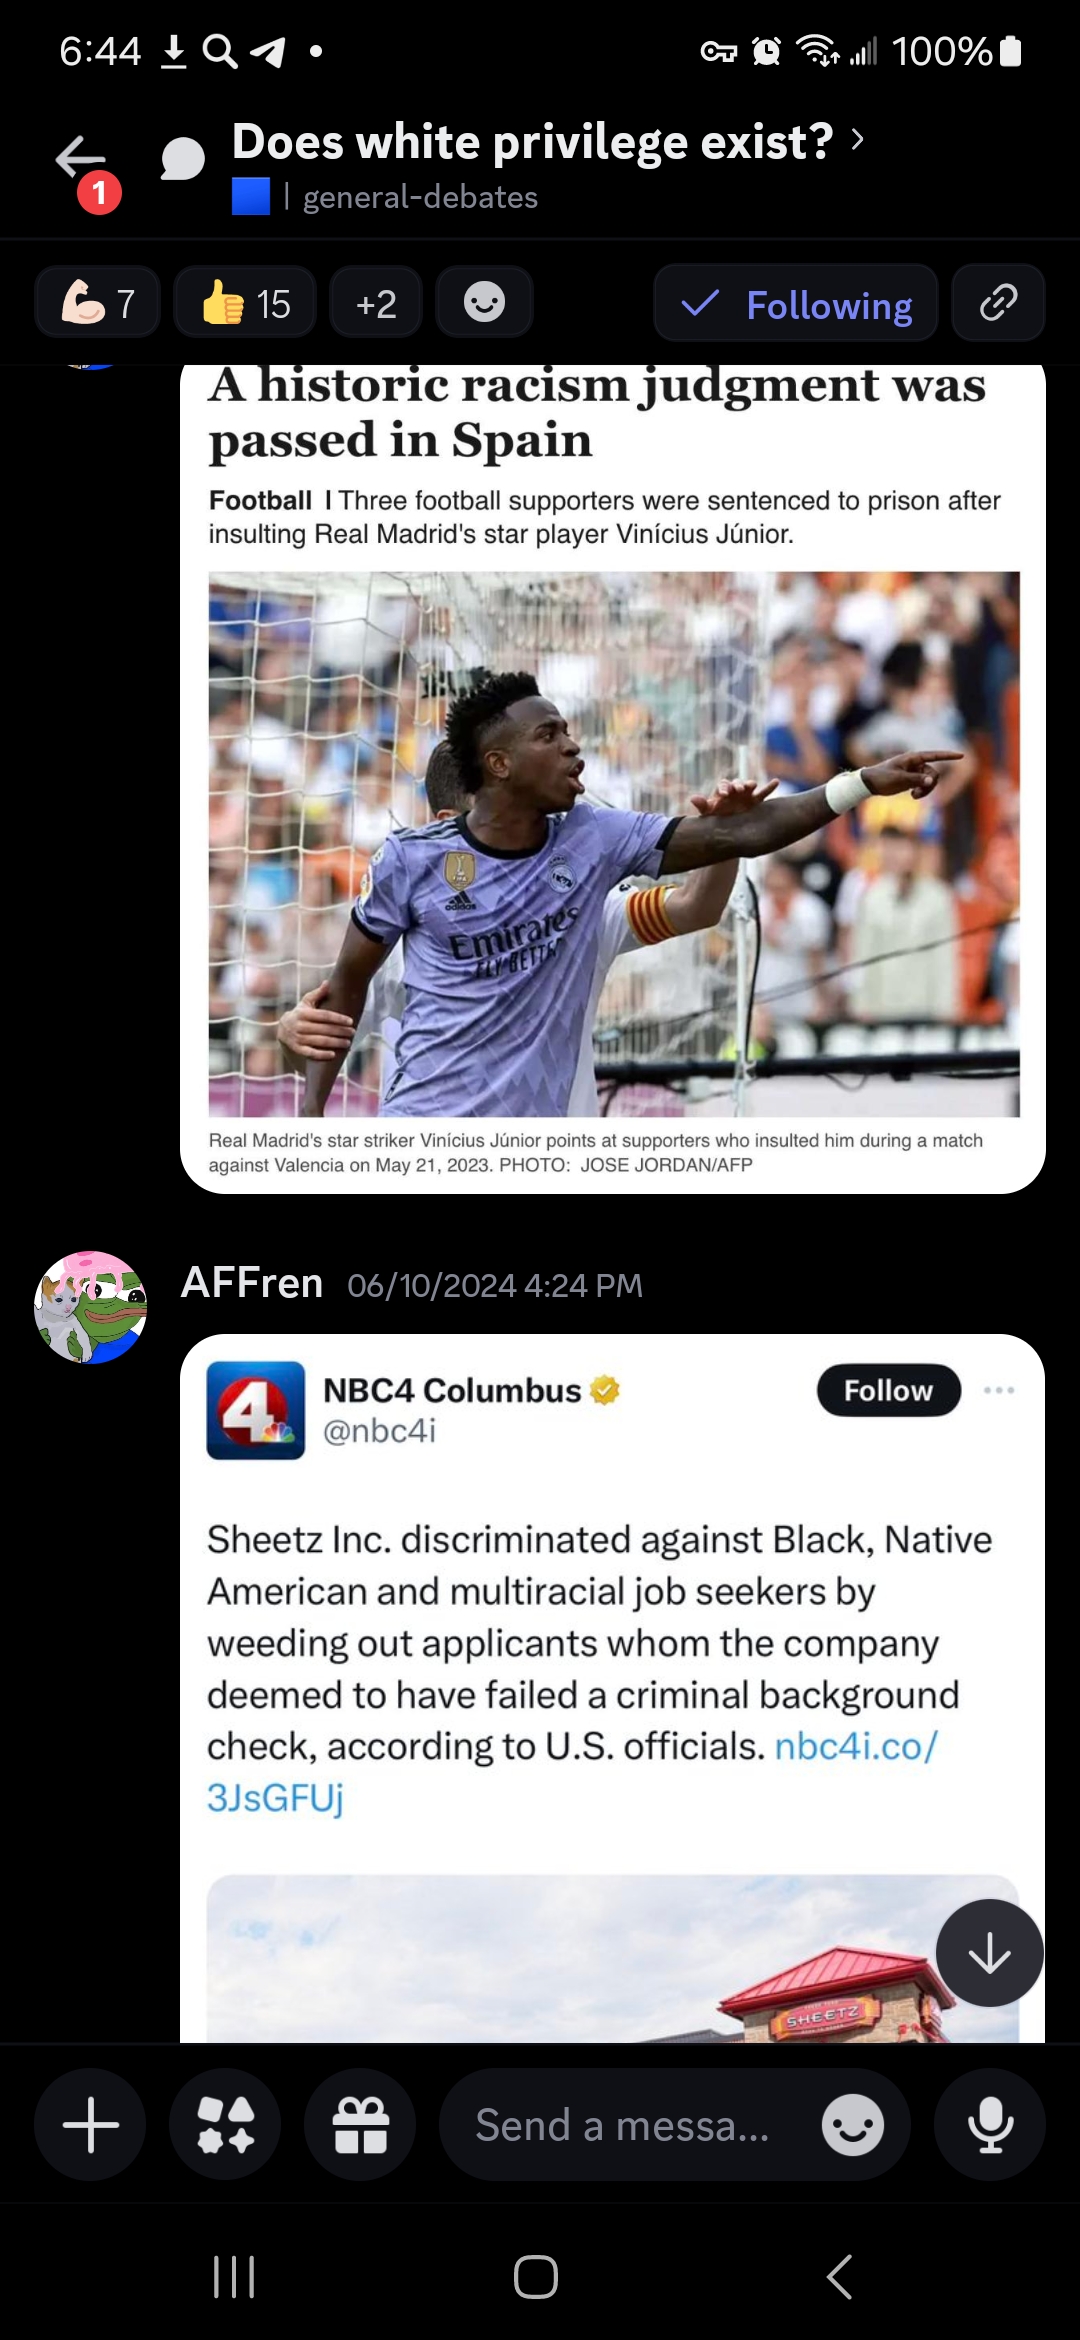Open AFFren's profile avatar
This screenshot has height=2340, width=1080.
[91, 1307]
